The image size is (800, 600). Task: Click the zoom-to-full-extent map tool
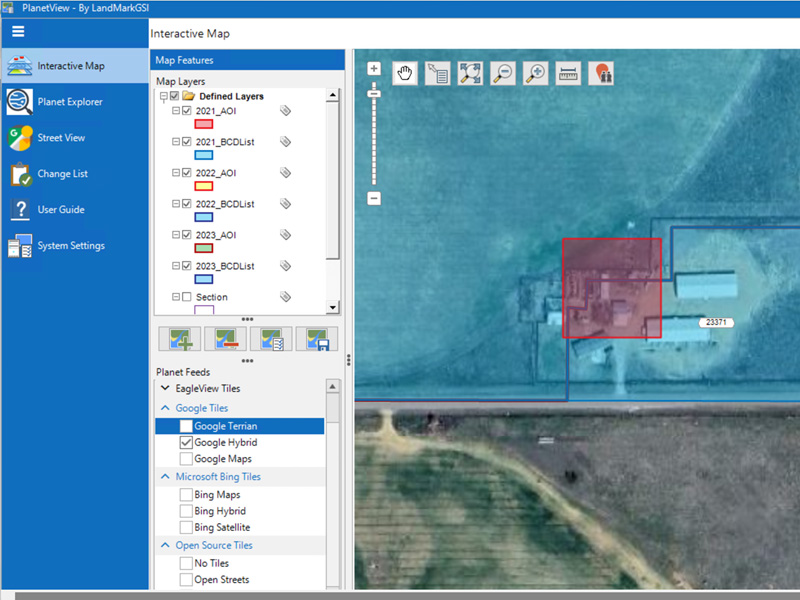coord(470,73)
